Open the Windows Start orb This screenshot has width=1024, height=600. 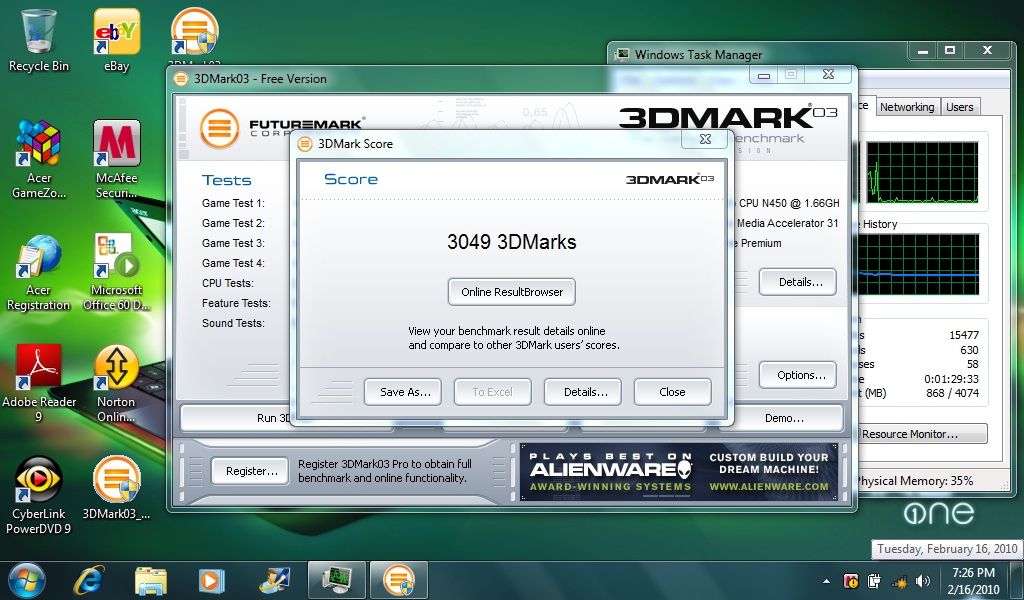point(26,580)
